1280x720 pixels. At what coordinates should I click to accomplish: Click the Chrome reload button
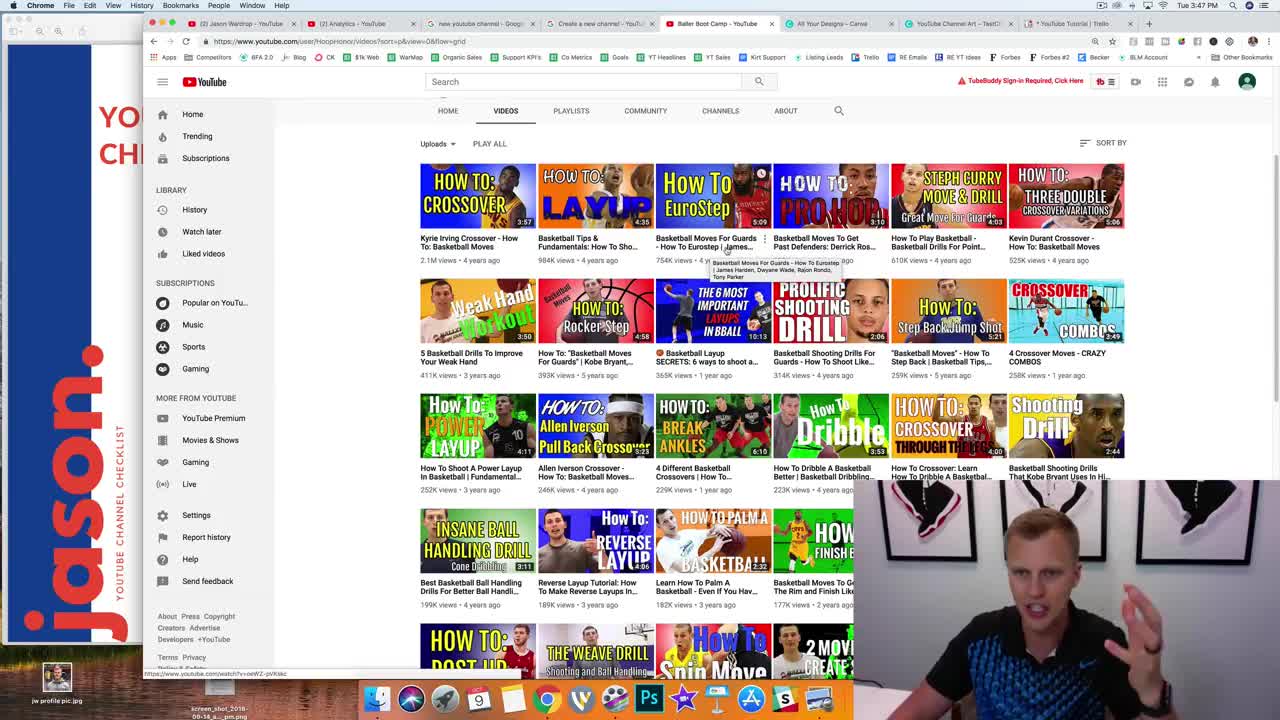(186, 41)
